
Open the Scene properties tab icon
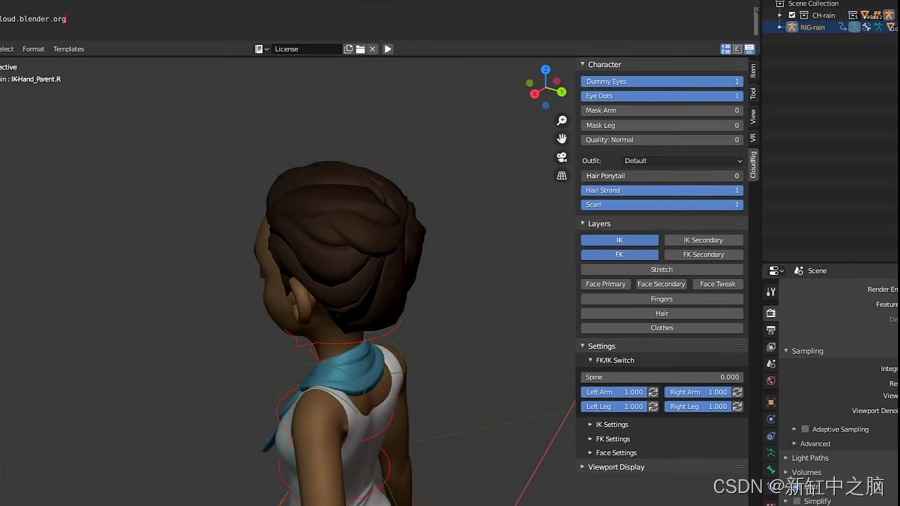[x=771, y=364]
